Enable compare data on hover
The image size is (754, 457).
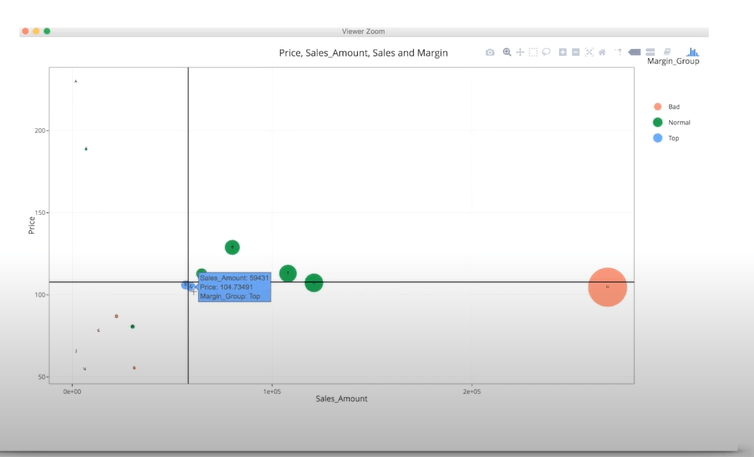click(x=650, y=52)
